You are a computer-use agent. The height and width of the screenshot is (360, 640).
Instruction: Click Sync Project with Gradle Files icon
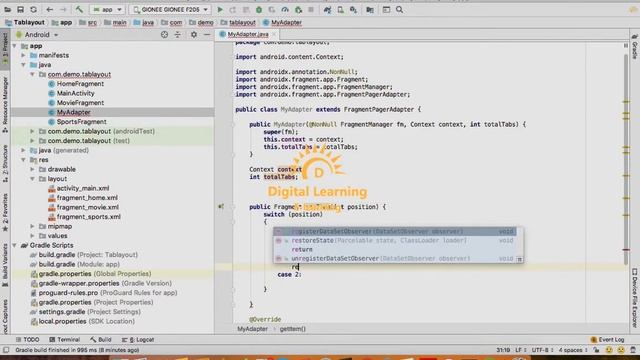(327, 9)
